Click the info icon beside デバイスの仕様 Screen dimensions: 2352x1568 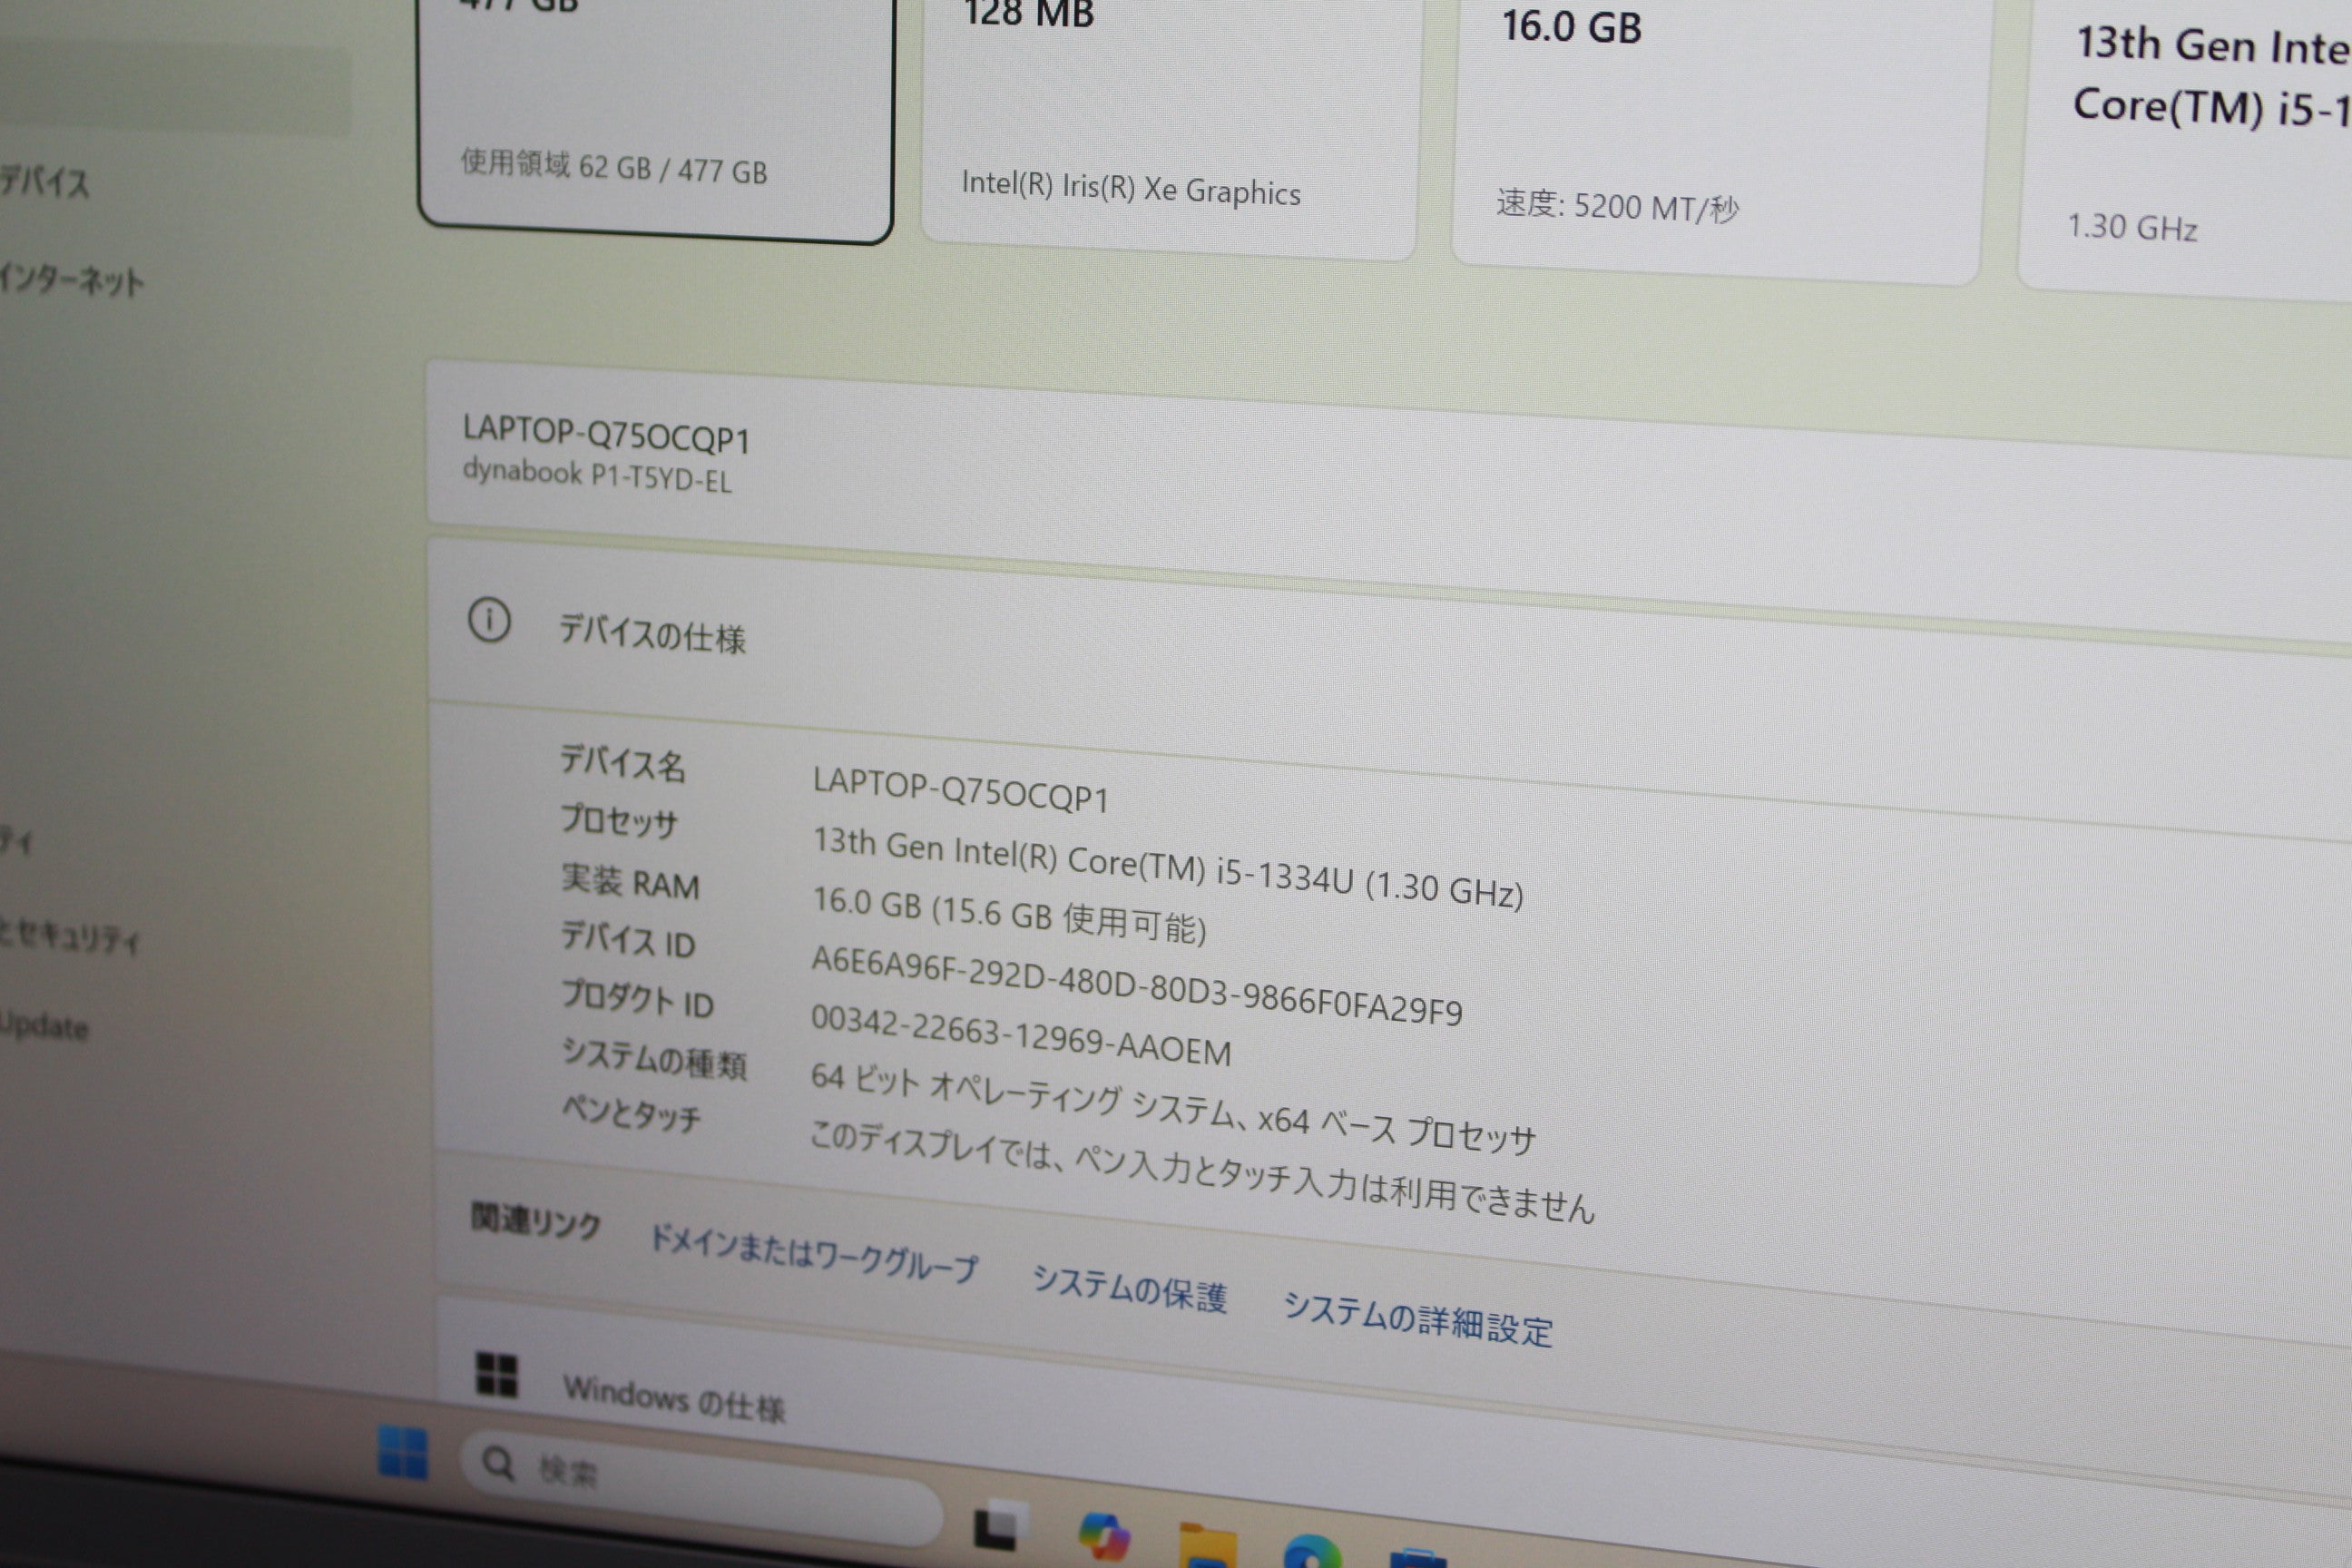click(x=489, y=621)
